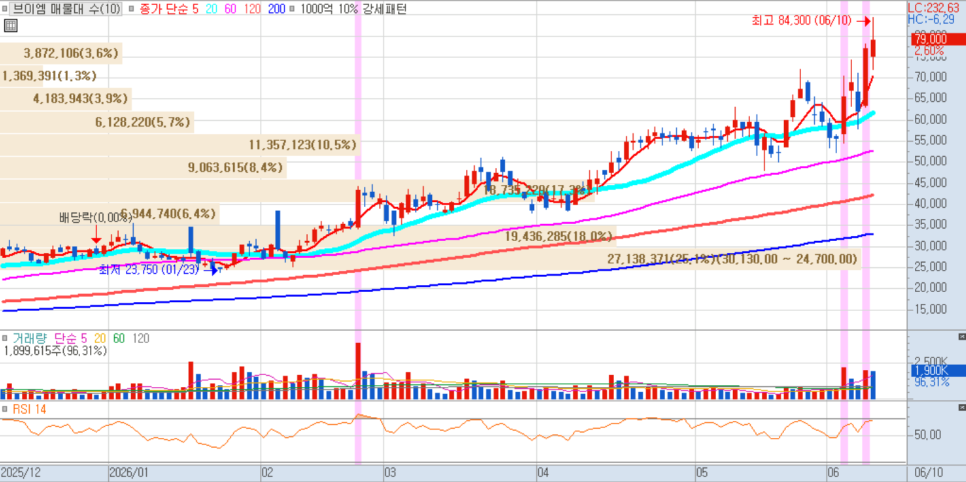
Task: Click the 최저 23,750 (01/23) low annotation
Action: click(150, 269)
